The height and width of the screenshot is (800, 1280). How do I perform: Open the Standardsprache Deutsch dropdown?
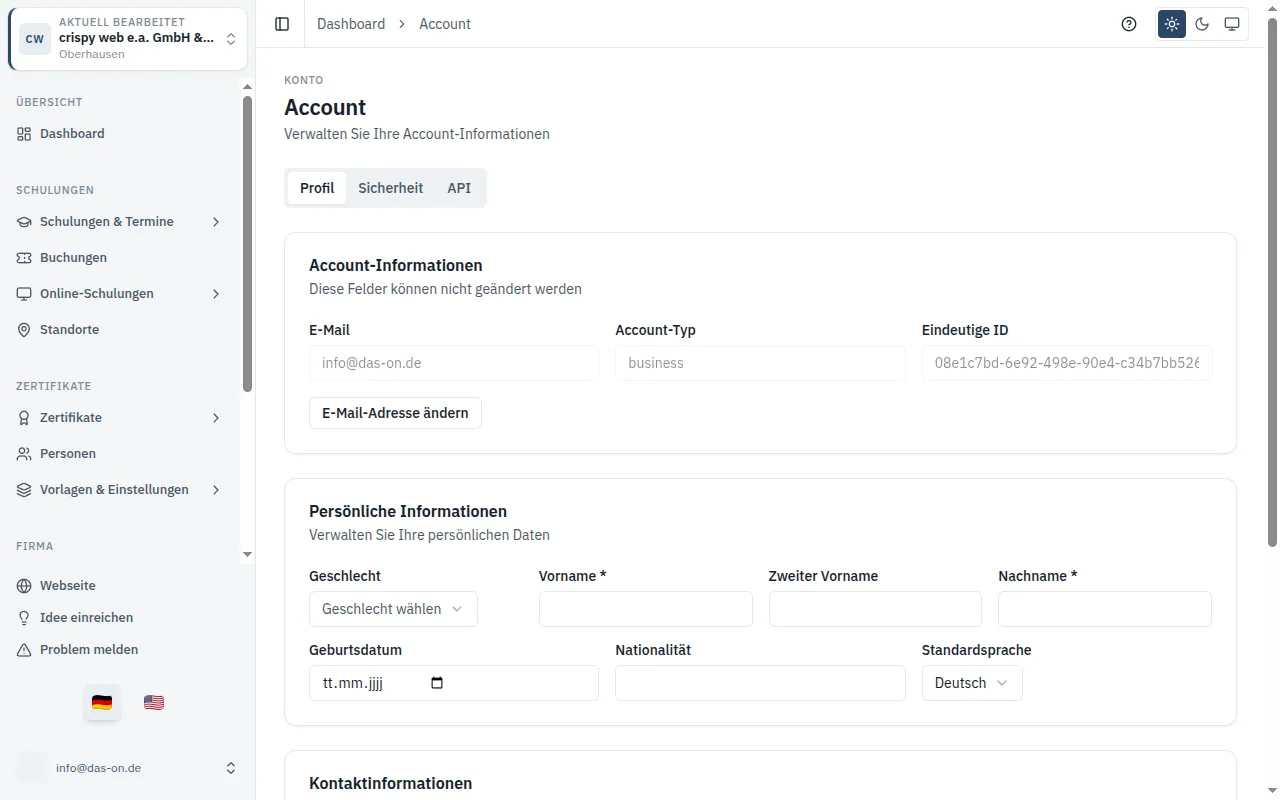click(972, 683)
